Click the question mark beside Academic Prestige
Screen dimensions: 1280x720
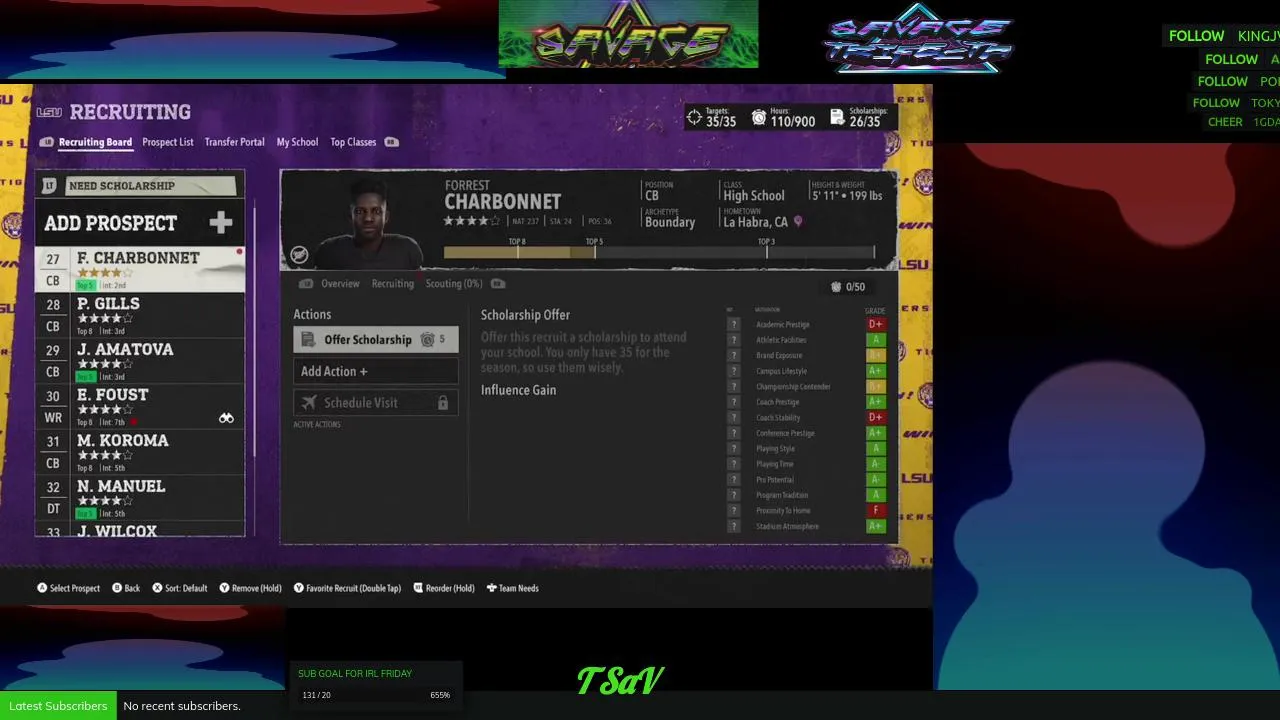(x=733, y=325)
